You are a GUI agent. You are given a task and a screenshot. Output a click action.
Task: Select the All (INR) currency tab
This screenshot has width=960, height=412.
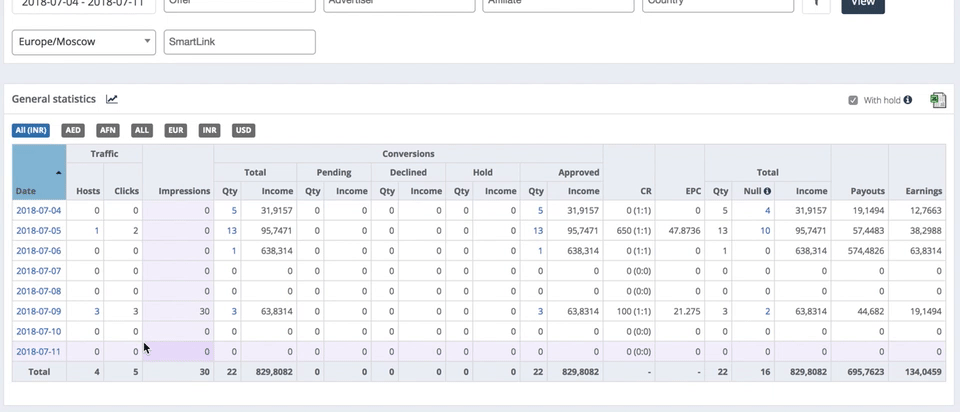31,130
